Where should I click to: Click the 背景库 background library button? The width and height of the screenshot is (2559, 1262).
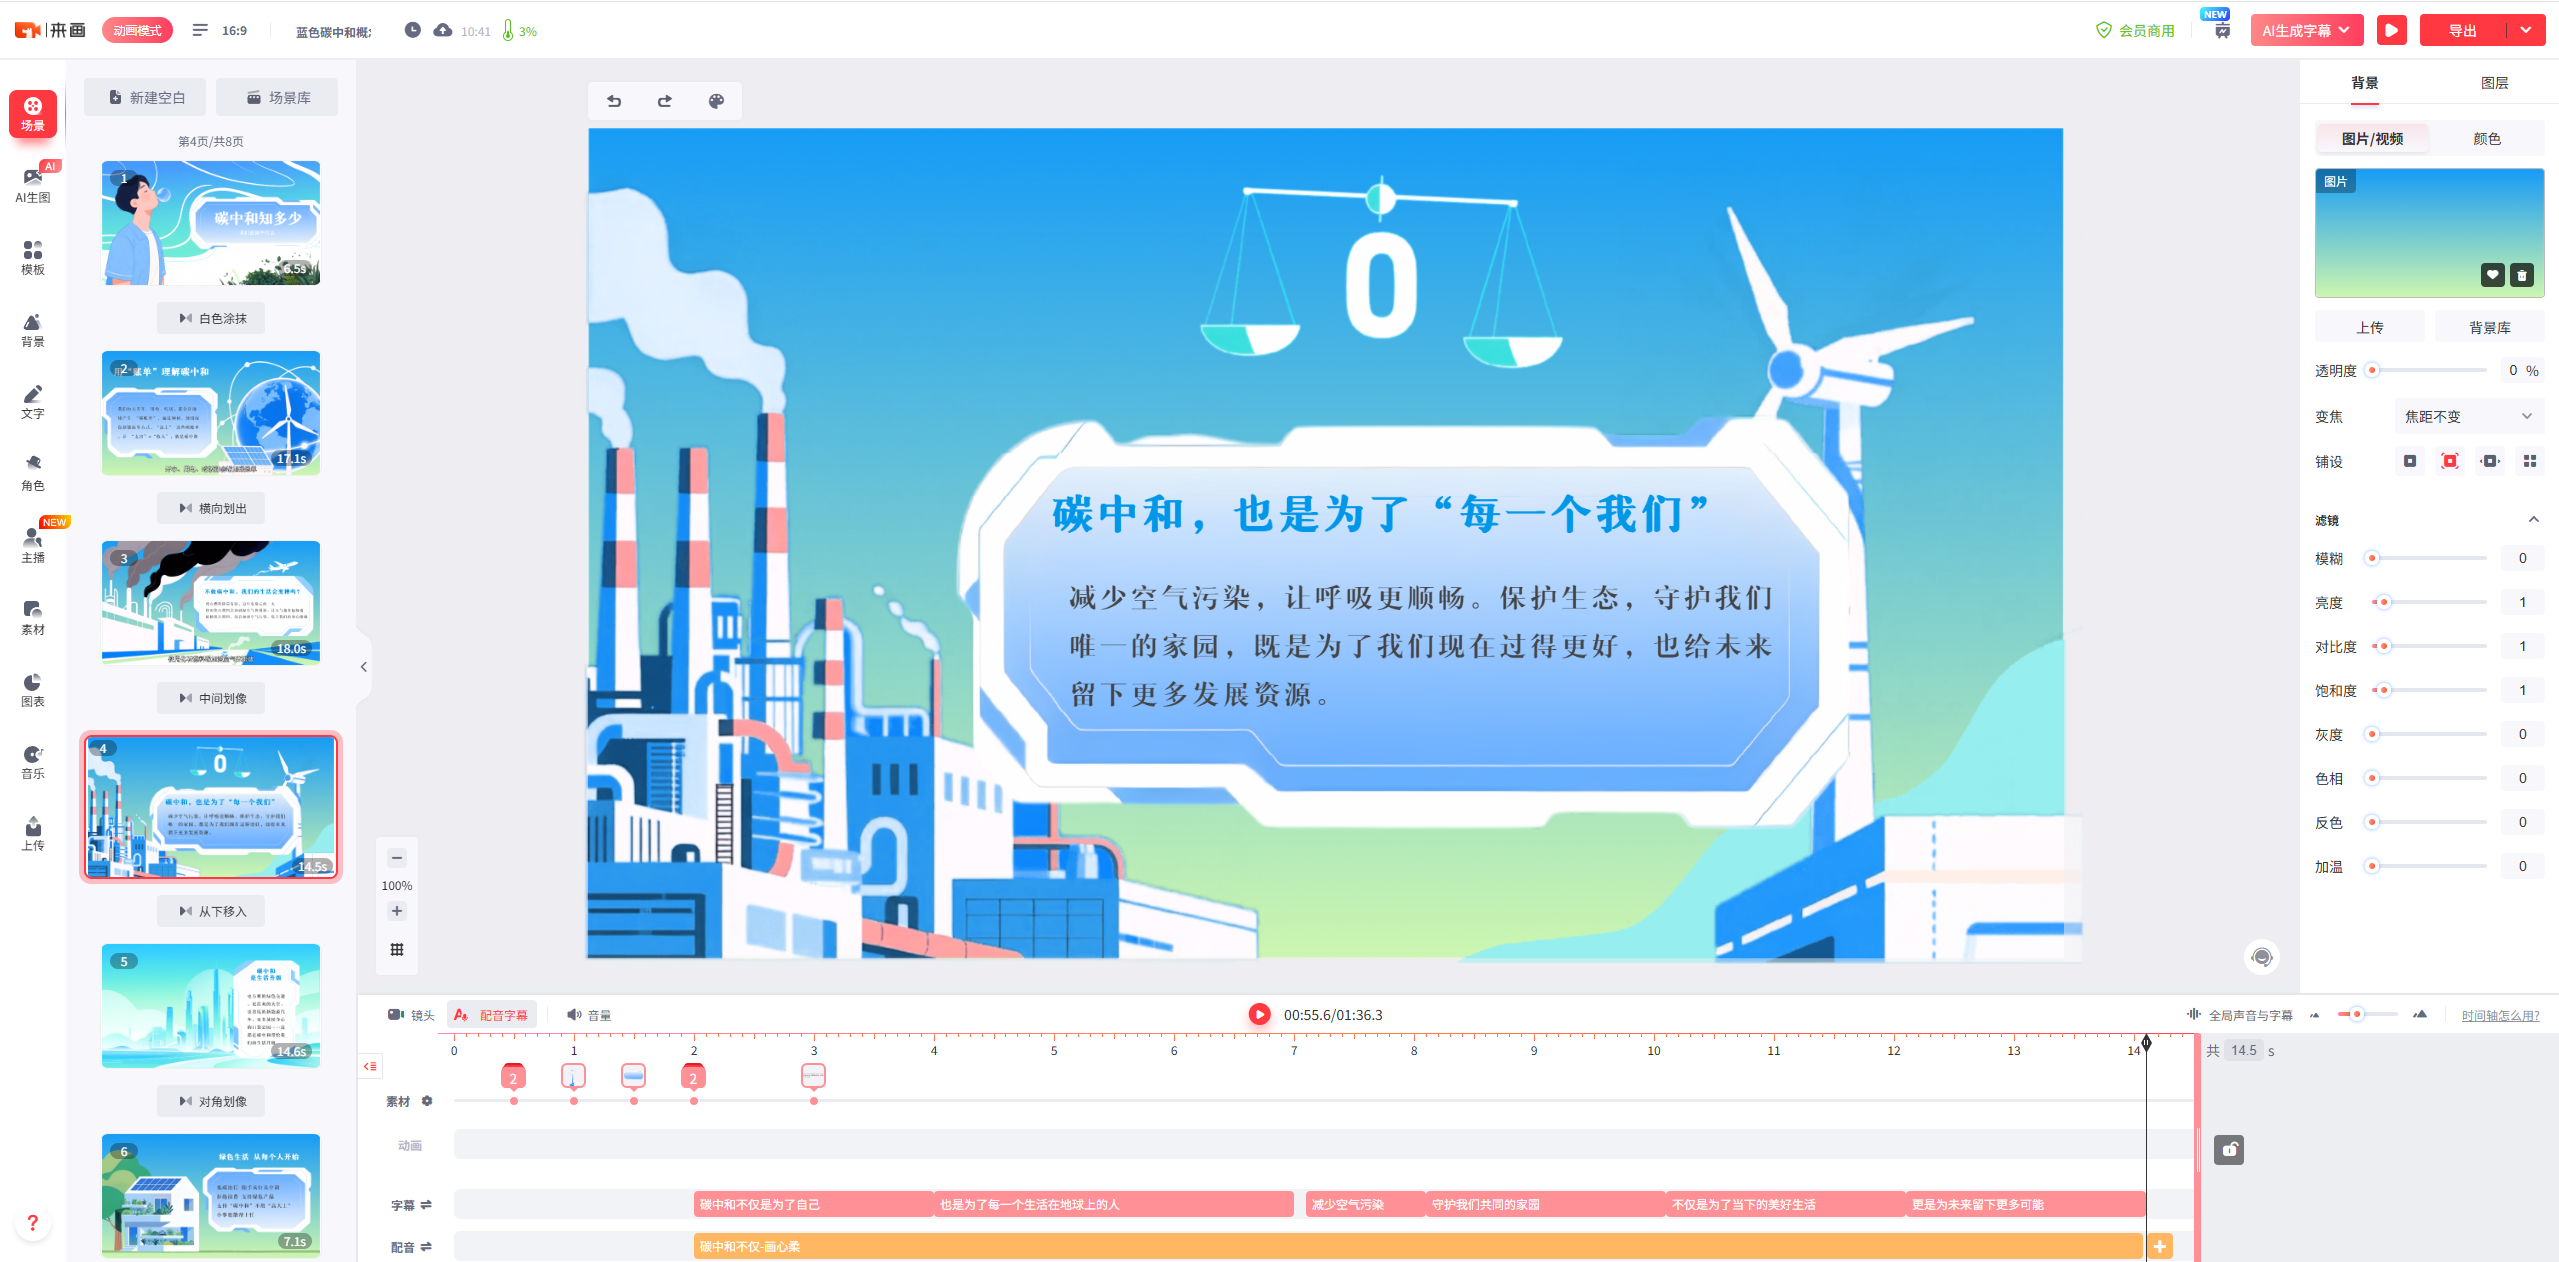(x=2489, y=327)
